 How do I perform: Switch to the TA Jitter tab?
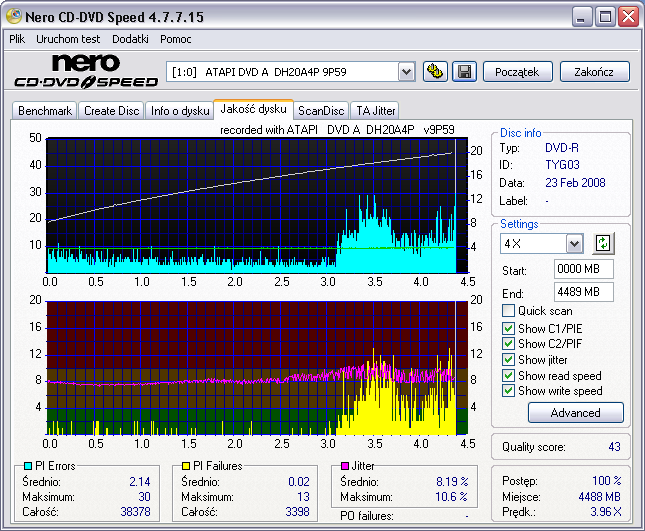pyautogui.click(x=376, y=111)
